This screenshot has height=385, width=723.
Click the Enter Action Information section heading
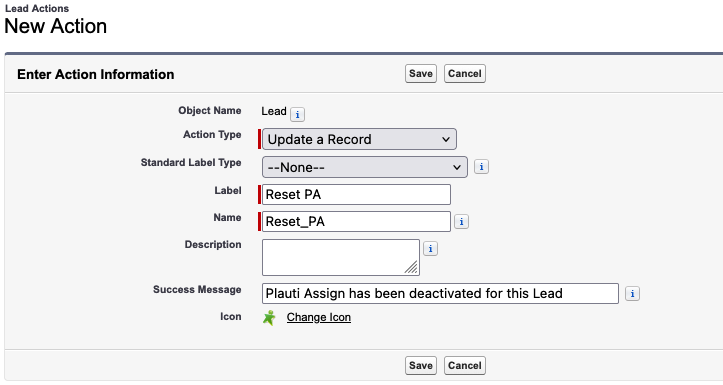coord(95,74)
